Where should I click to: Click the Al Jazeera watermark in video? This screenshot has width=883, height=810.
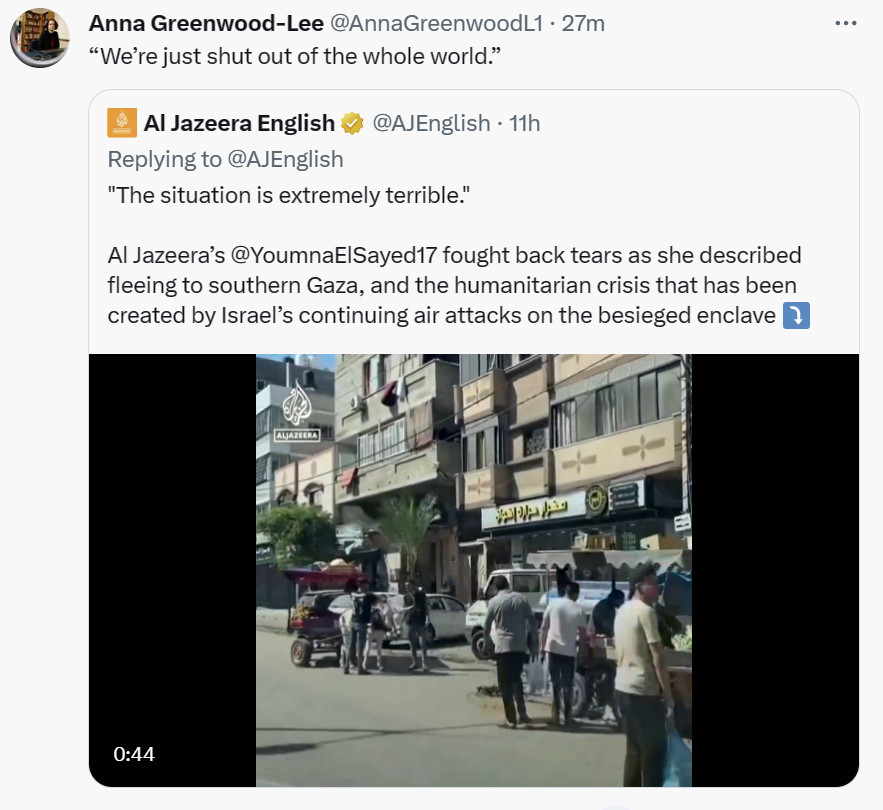pyautogui.click(x=297, y=411)
